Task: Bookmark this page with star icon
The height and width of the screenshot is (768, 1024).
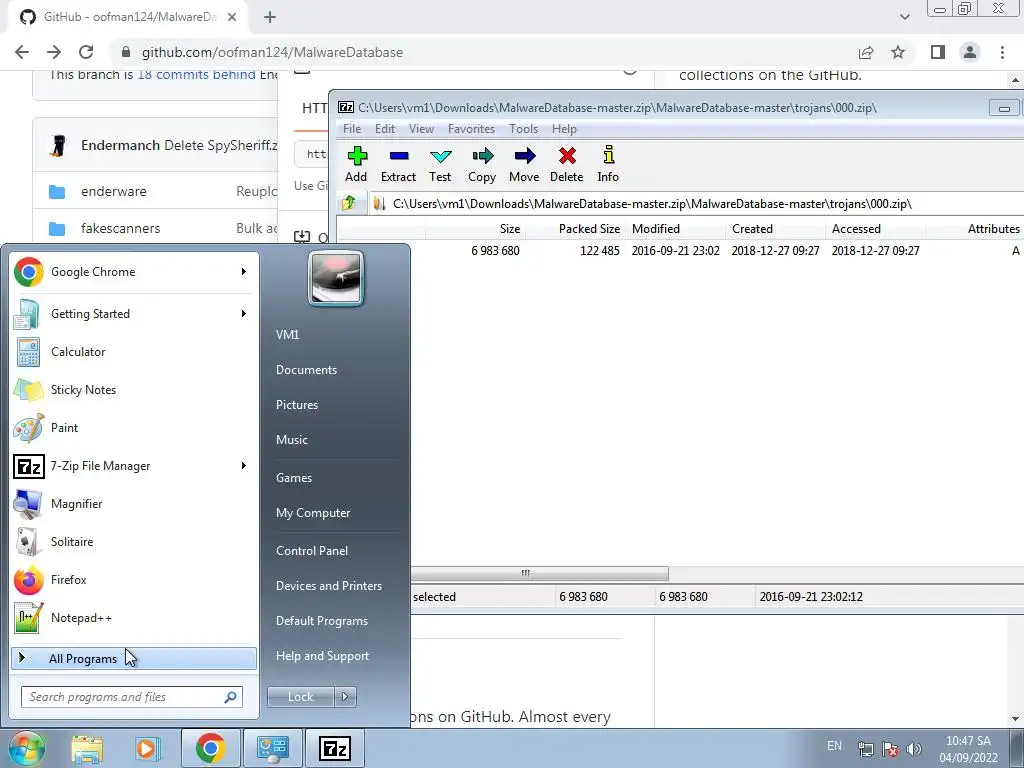Action: click(x=898, y=52)
